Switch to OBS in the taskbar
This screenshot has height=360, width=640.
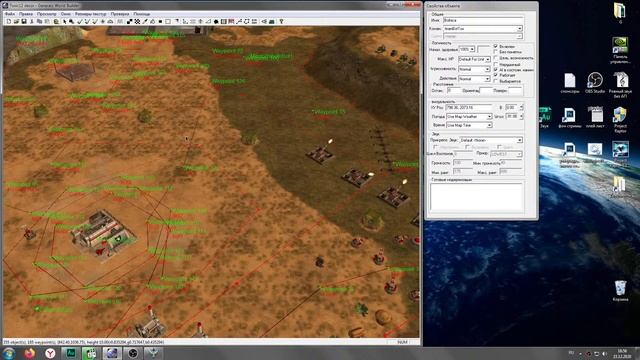pyautogui.click(x=133, y=353)
